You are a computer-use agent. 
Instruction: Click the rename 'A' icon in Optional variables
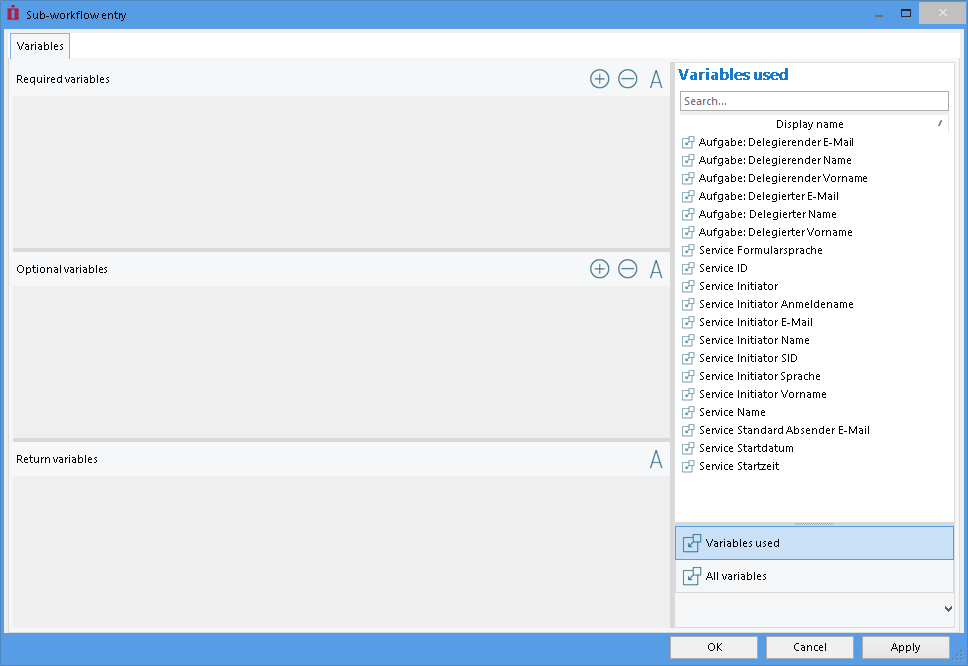point(656,269)
